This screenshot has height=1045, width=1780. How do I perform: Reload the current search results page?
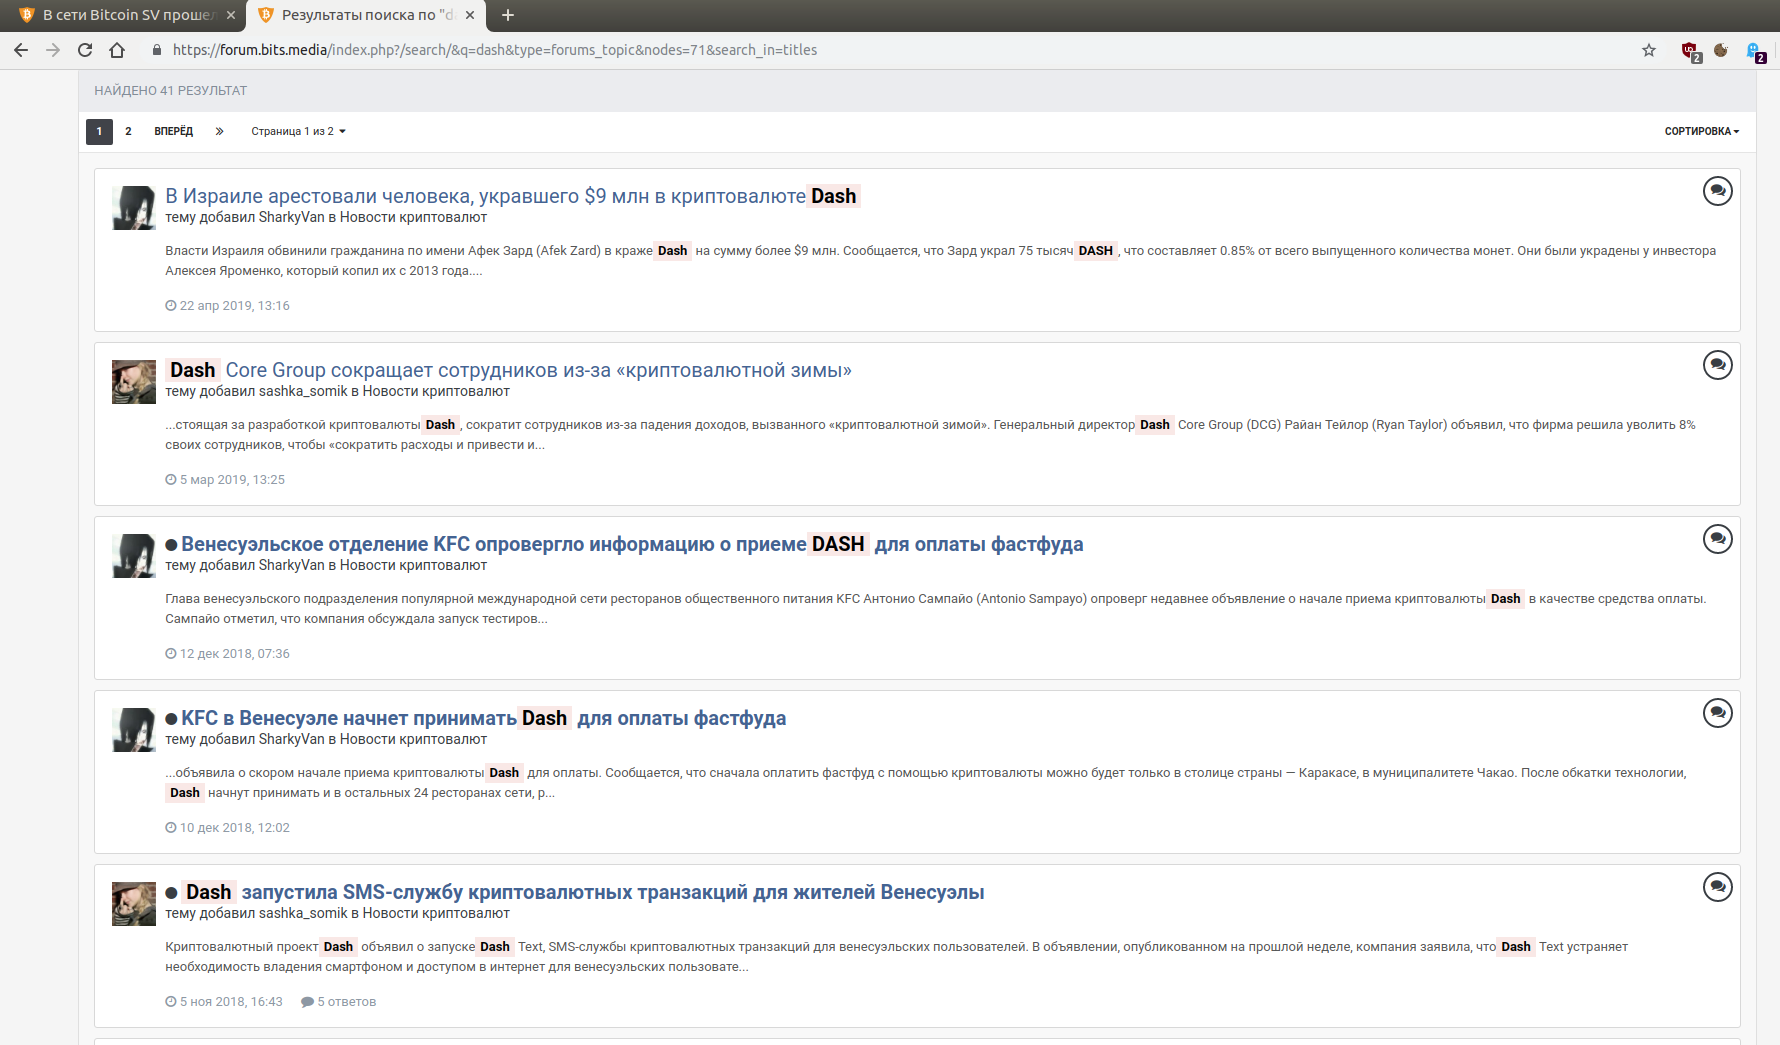[x=85, y=50]
